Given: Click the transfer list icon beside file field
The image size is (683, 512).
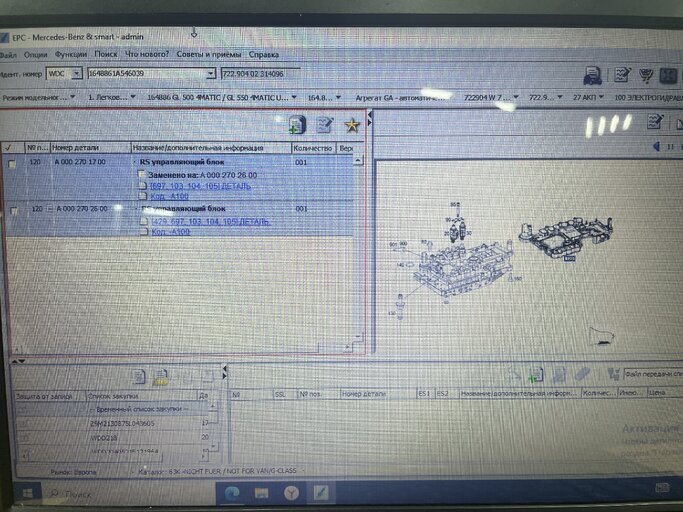Looking at the screenshot, I should point(614,374).
